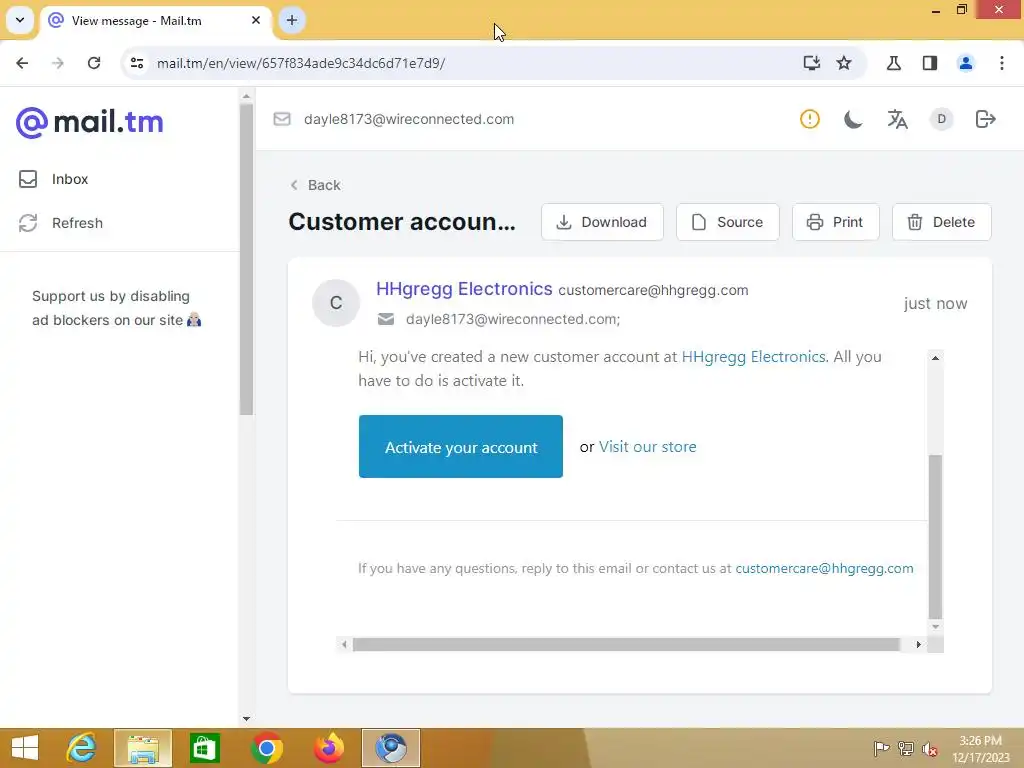The height and width of the screenshot is (768, 1024).
Task: Copy address dayle8173@wireconnected.com in header
Action: click(409, 119)
